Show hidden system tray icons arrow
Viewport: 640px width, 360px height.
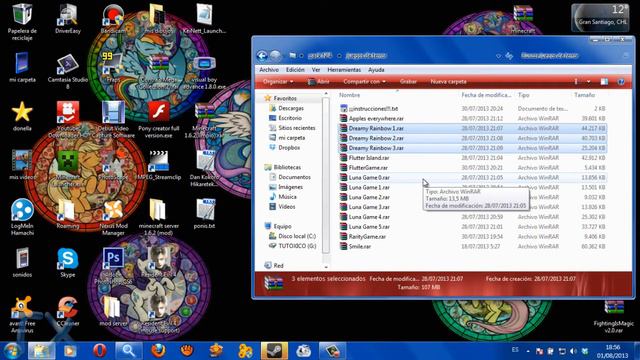click(x=528, y=351)
